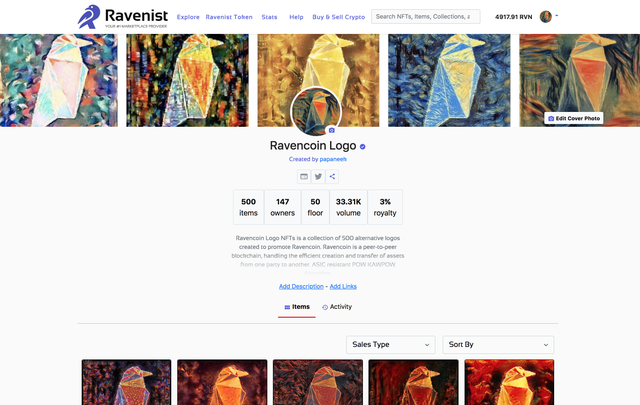The image size is (640, 405).
Task: Open the Sales Type dropdown
Action: click(391, 345)
